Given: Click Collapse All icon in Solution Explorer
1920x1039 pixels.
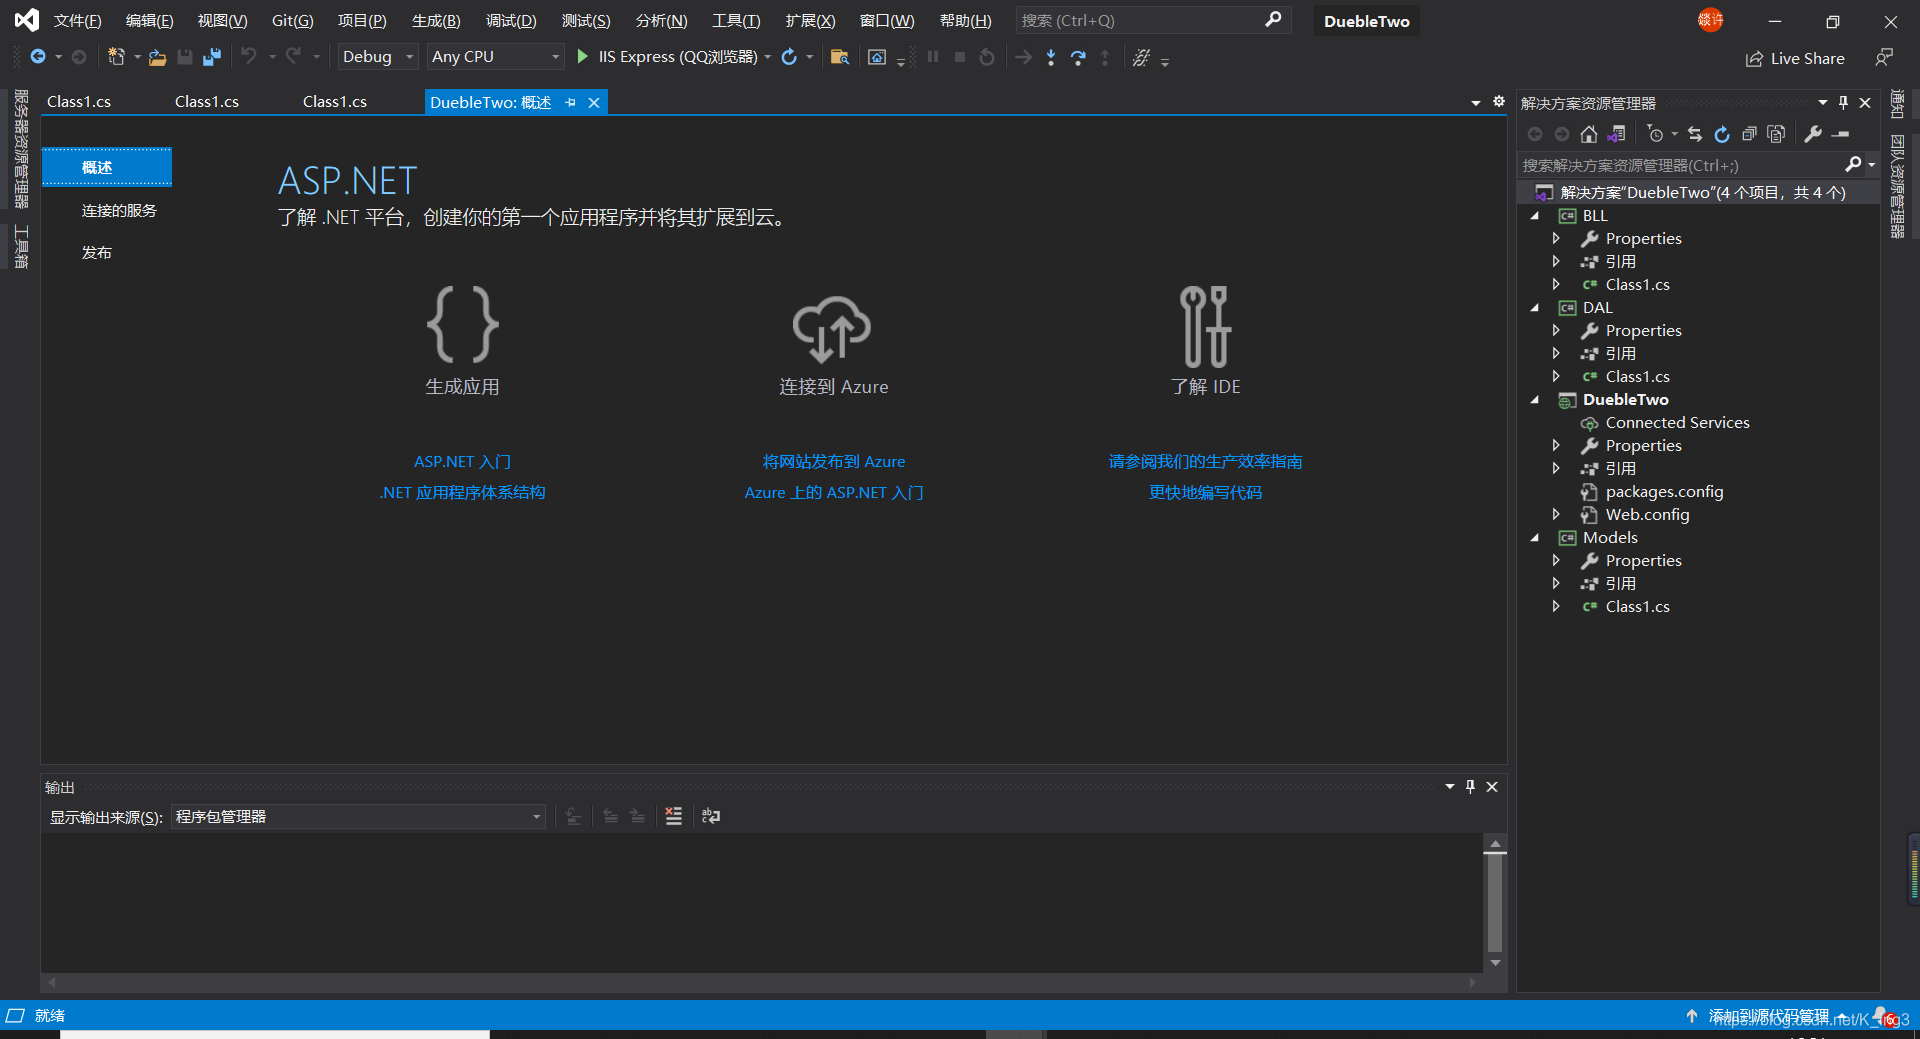Looking at the screenshot, I should pos(1749,134).
